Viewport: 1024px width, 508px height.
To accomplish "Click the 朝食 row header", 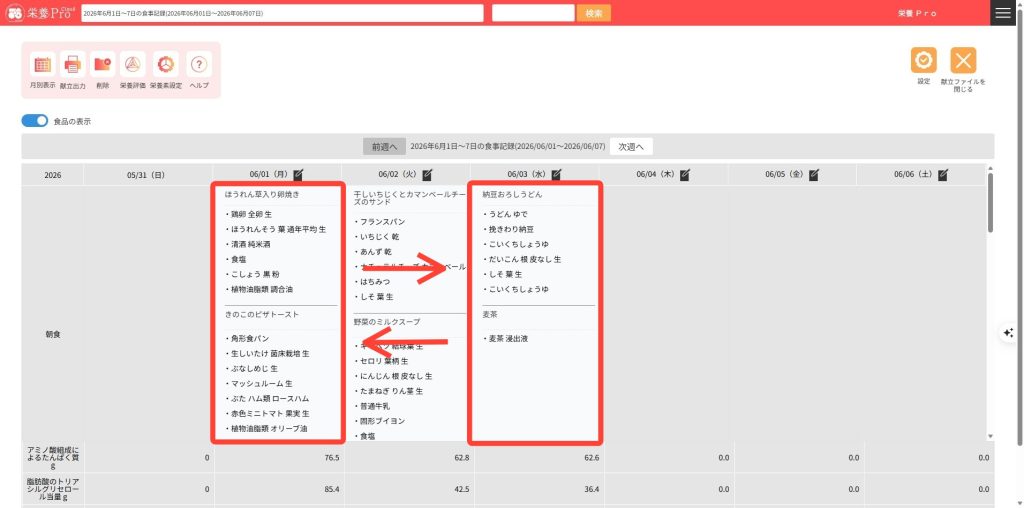I will click(53, 334).
